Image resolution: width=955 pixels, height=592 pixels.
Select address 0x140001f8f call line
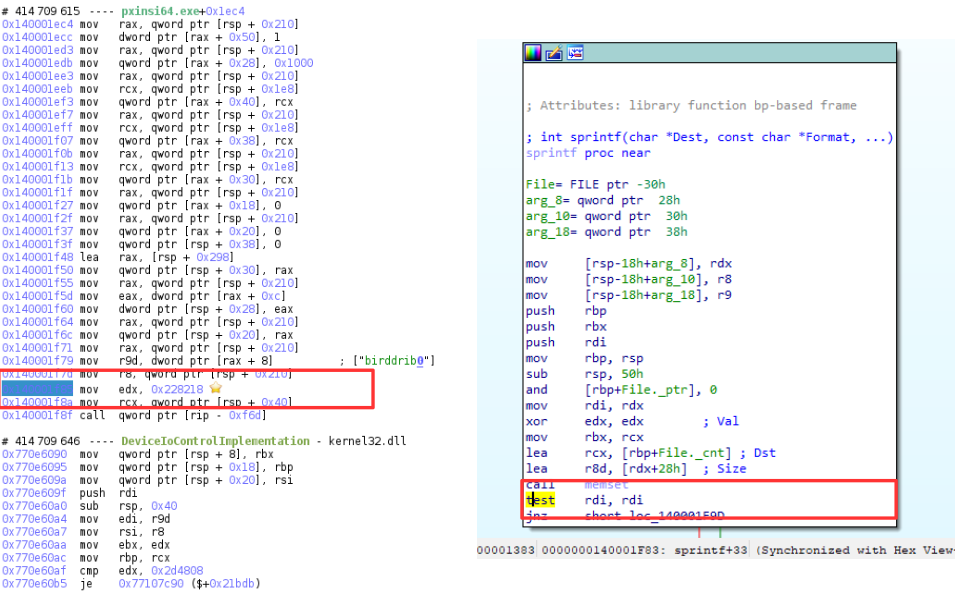tap(37, 413)
